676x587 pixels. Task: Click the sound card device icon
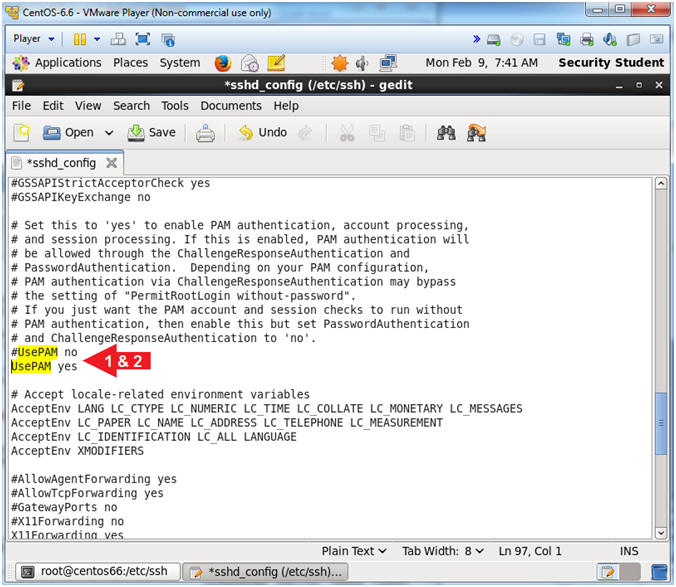tap(610, 40)
